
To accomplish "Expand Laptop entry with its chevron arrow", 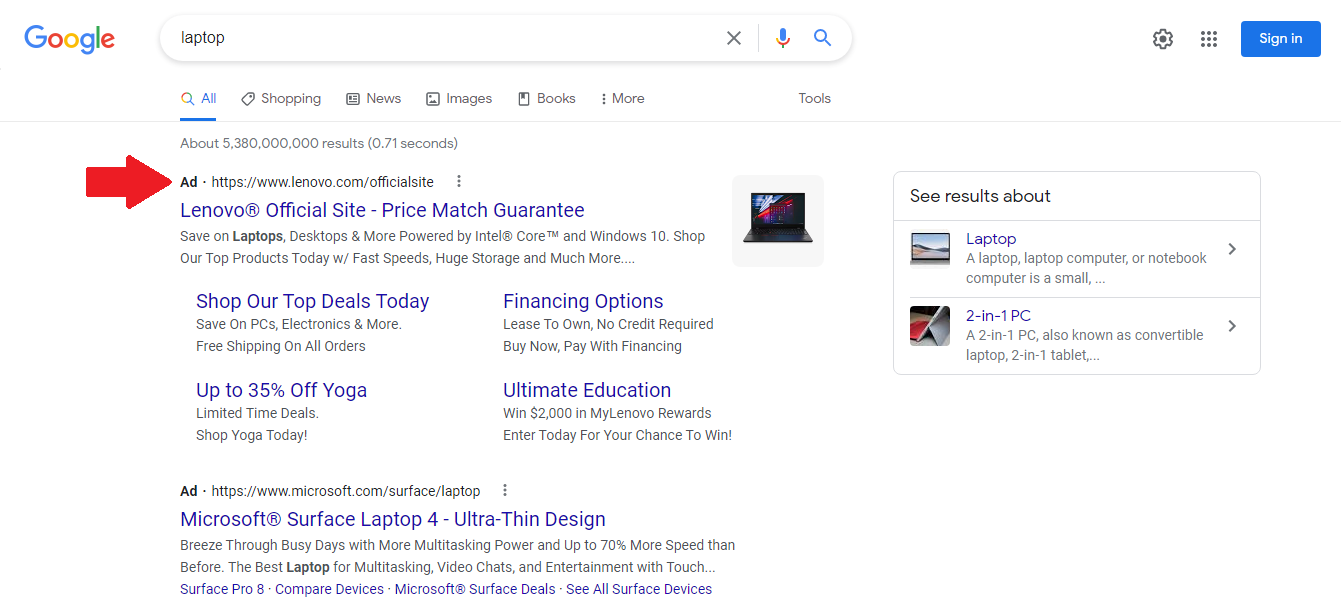I will [x=1232, y=249].
